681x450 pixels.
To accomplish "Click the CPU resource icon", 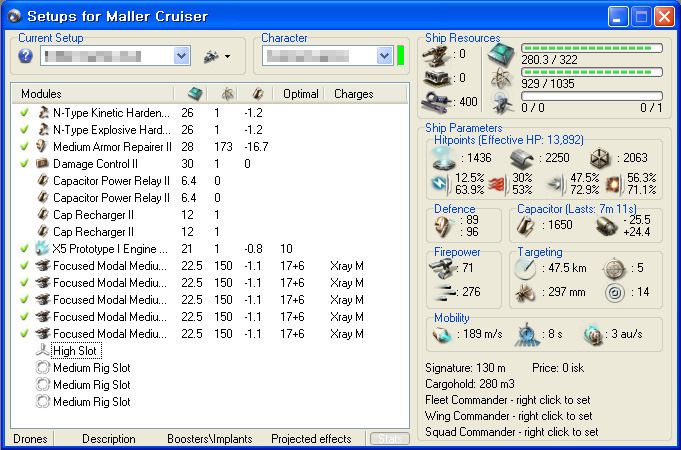I will 501,55.
